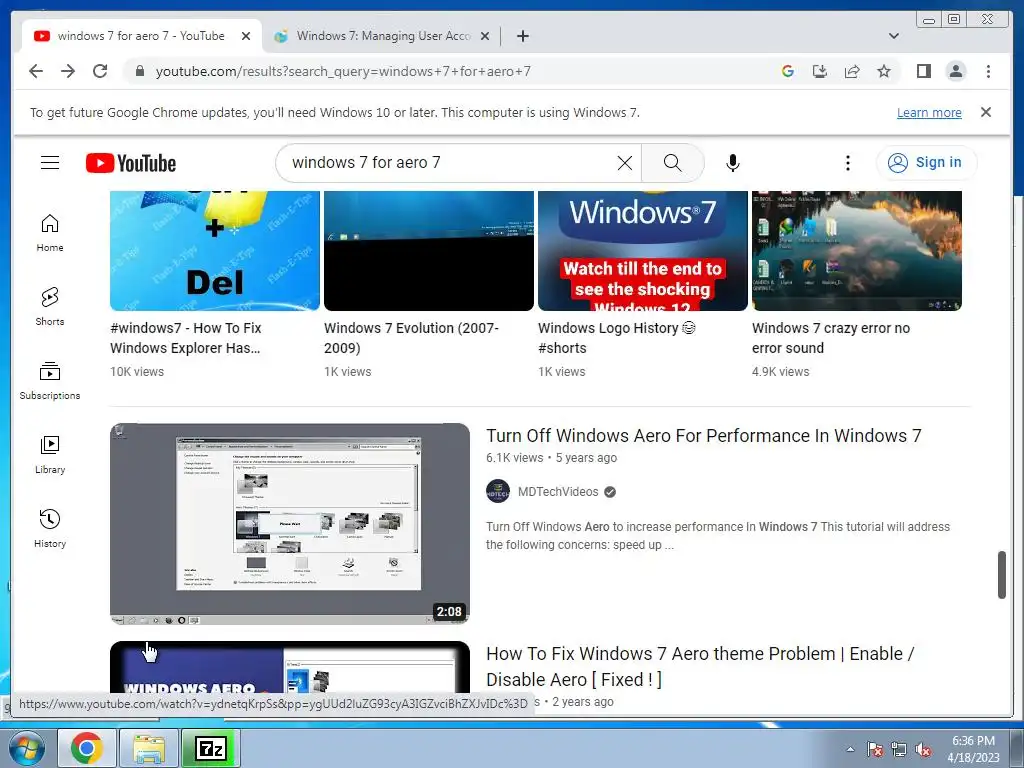
Task: Open the Ctrl+Del Explorer fix short thumbnail
Action: pyautogui.click(x=215, y=251)
